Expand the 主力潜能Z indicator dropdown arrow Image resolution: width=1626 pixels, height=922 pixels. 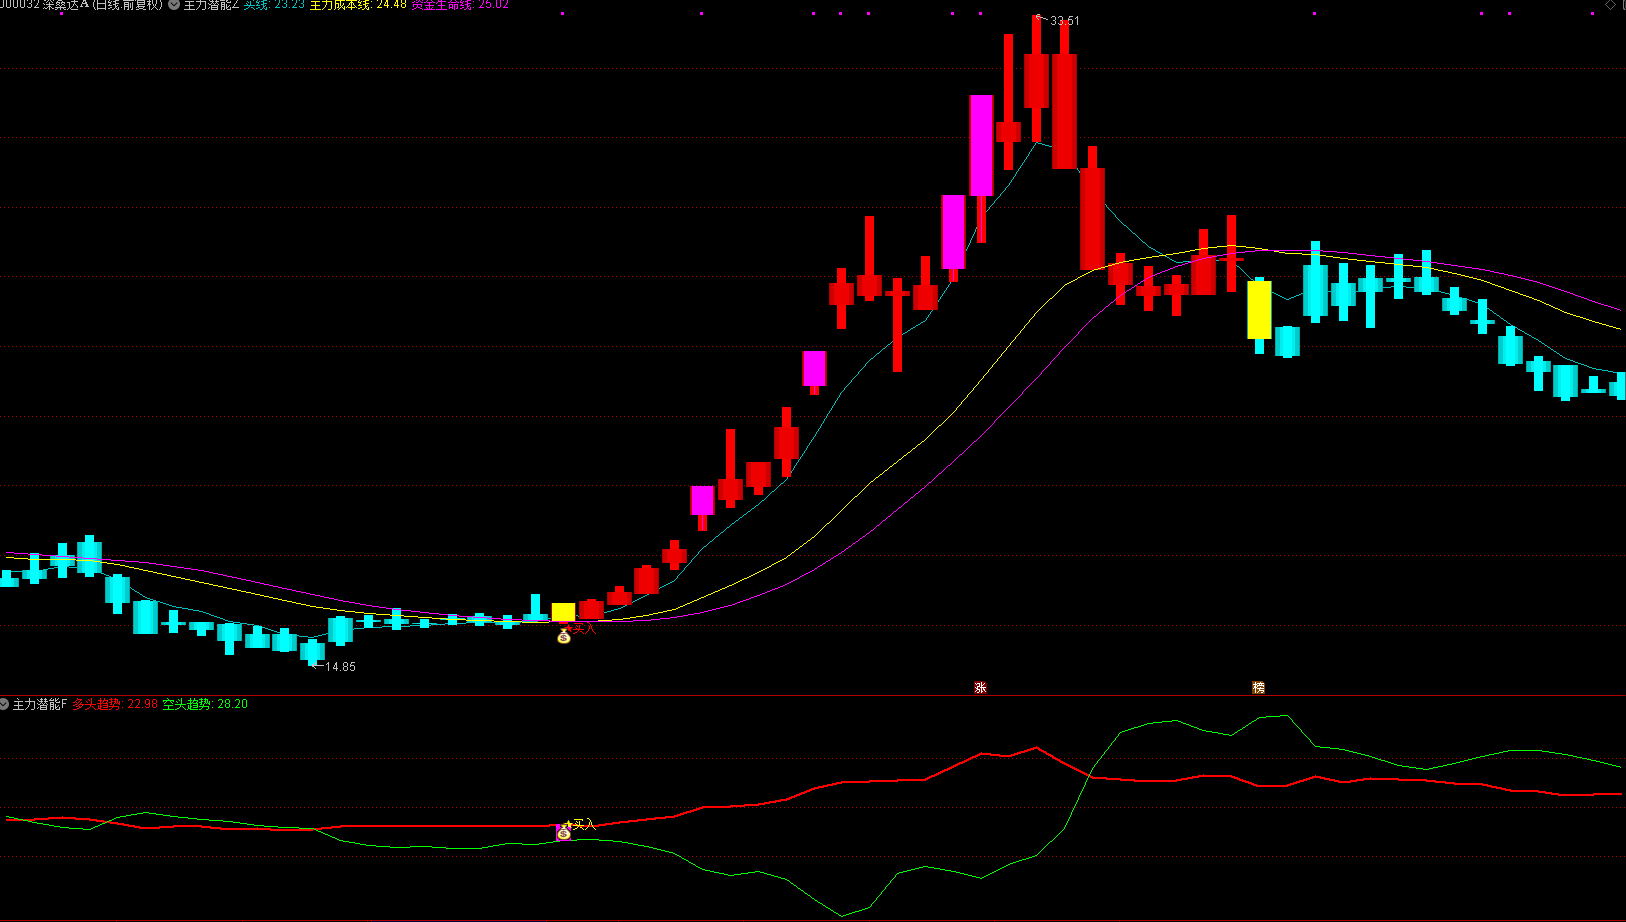174,5
